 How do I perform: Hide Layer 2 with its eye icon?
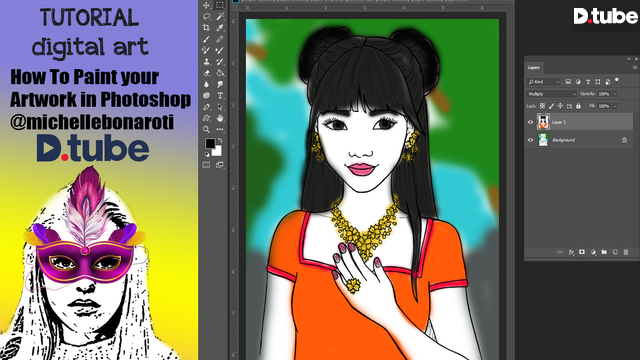(x=531, y=122)
